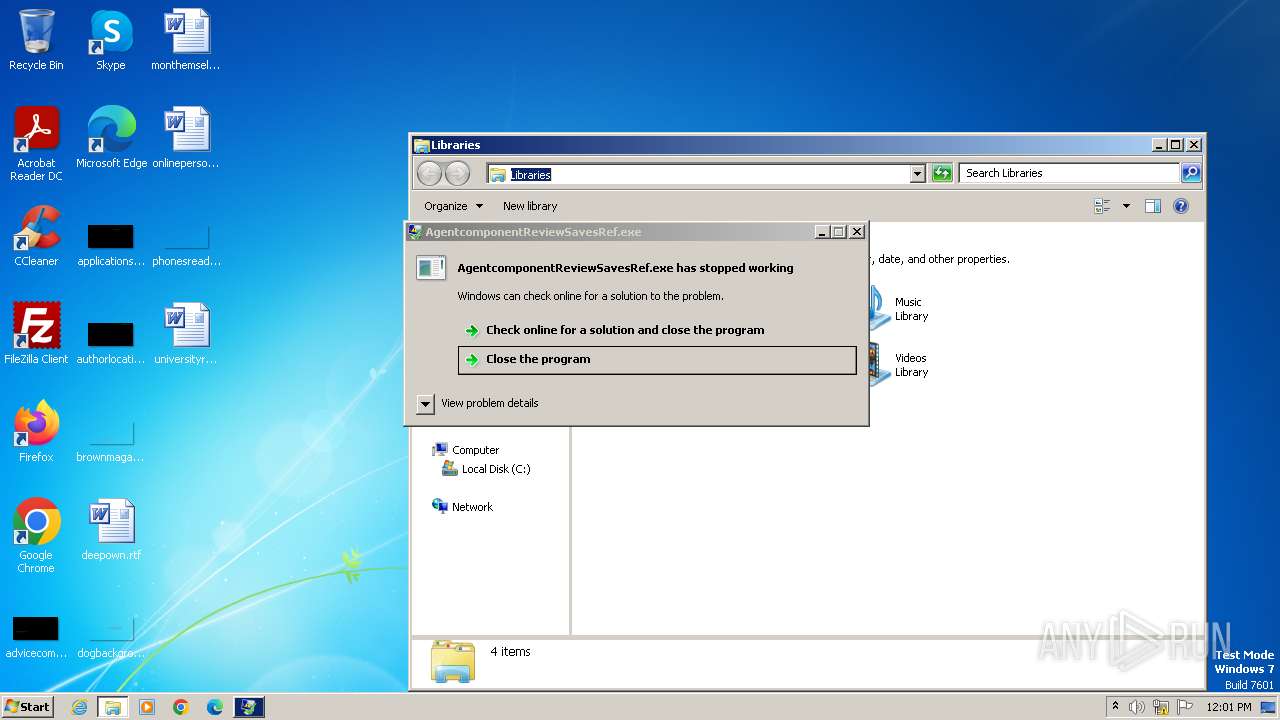Choose Check online for a solution

657,330
